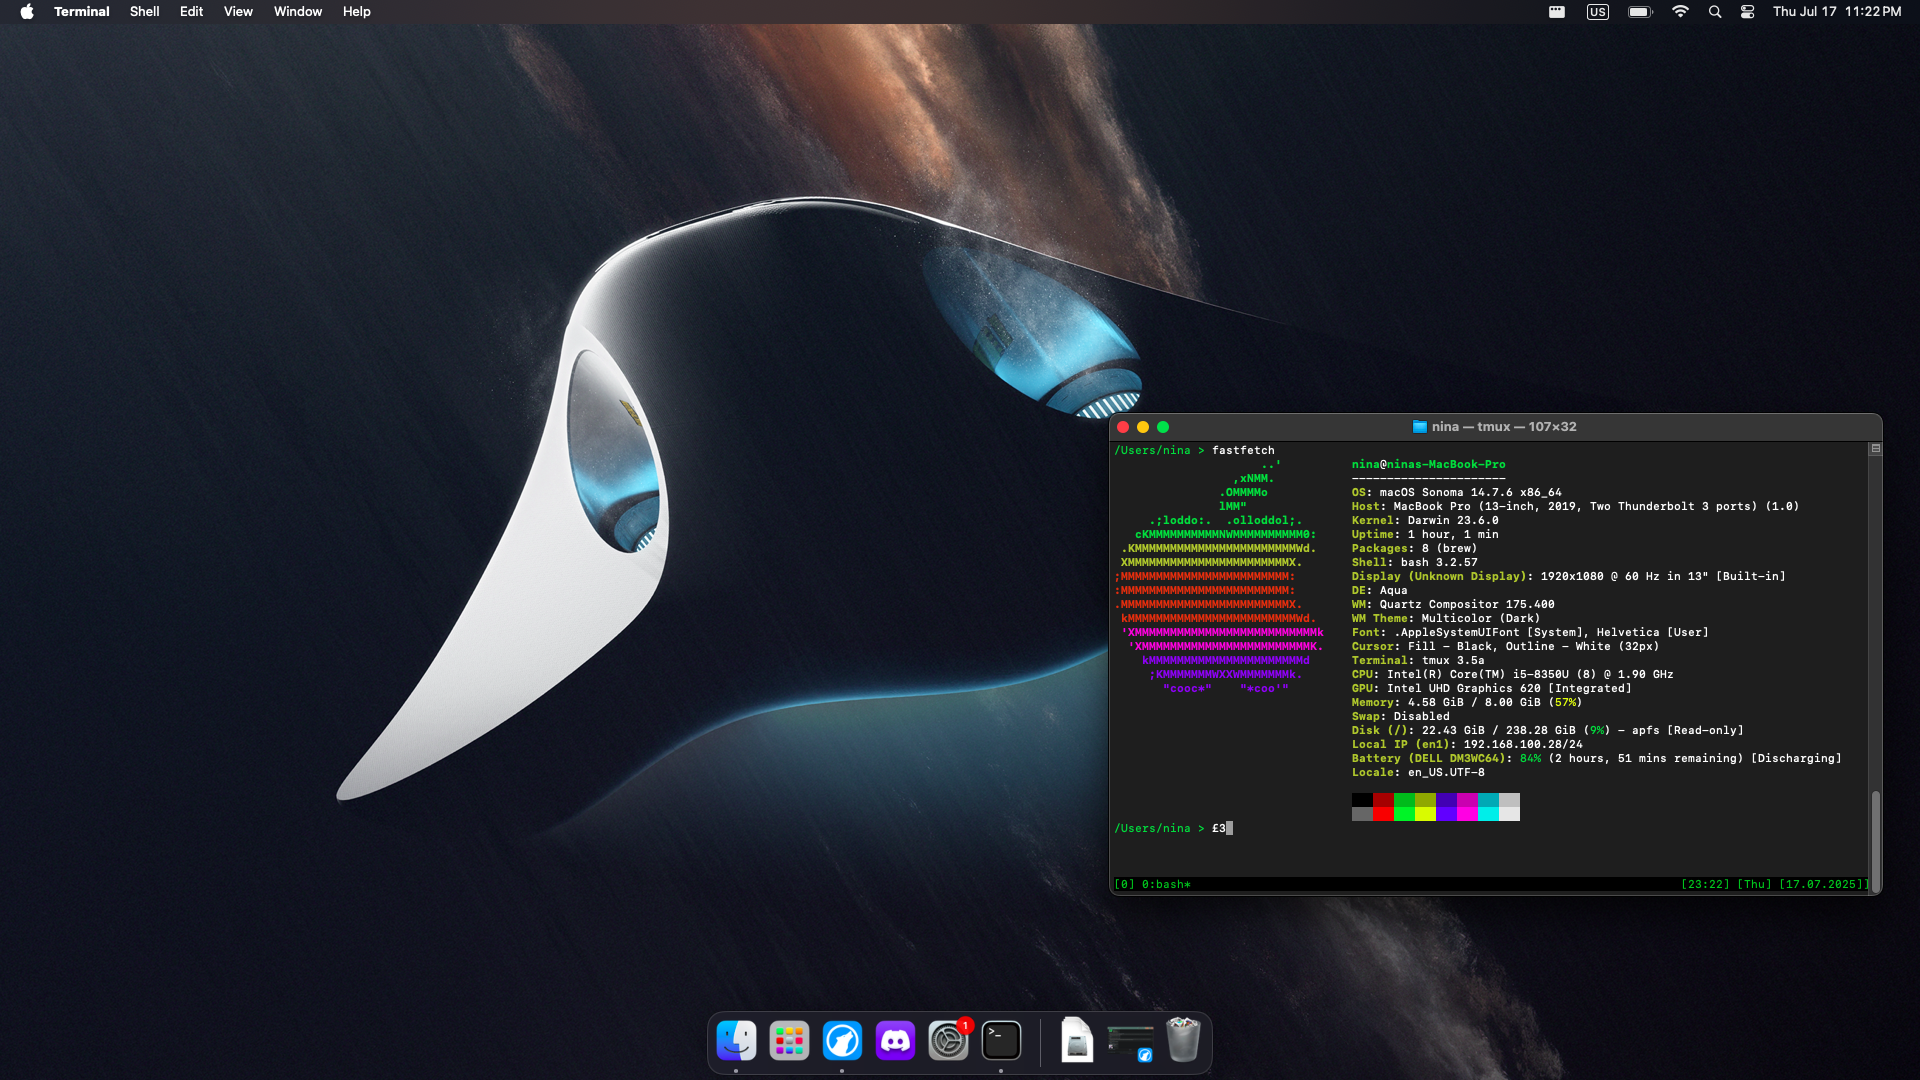The height and width of the screenshot is (1080, 1920).
Task: Open the disk image document in the Dock
Action: [x=1077, y=1041]
